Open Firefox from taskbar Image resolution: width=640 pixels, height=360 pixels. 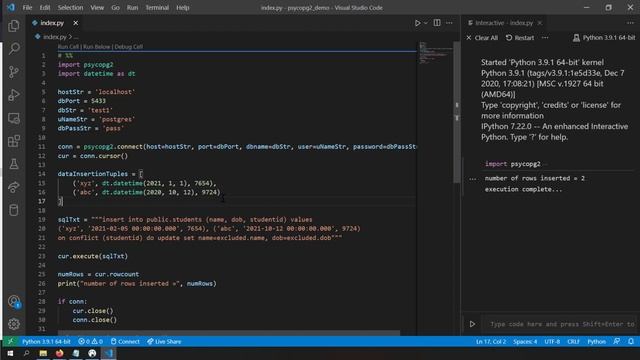click(x=59, y=353)
